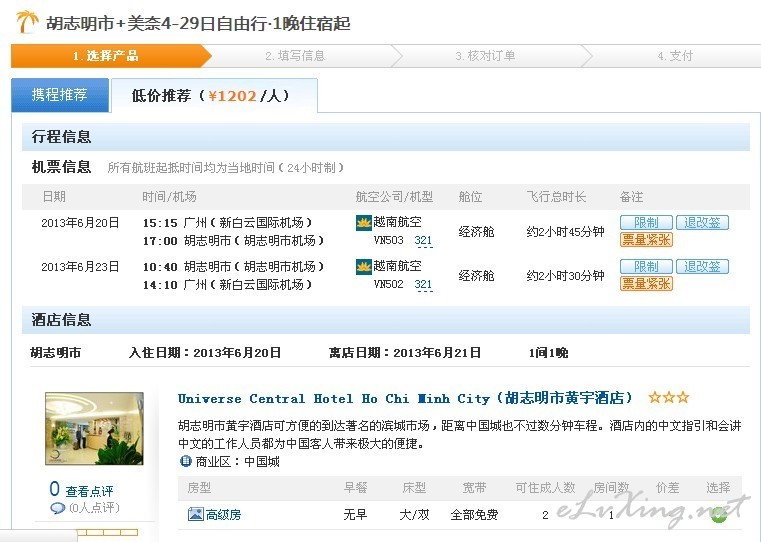Click 退改签 button for June 20 flight
761x542 pixels.
(x=702, y=223)
